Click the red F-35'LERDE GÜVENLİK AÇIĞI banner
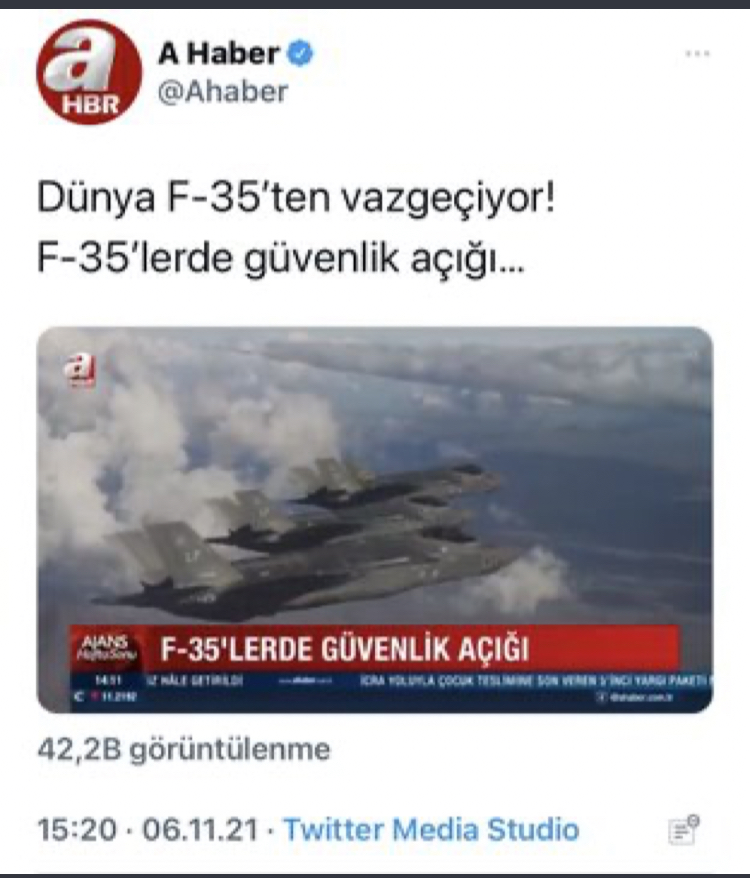Viewport: 750px width, 878px height. coord(374,649)
